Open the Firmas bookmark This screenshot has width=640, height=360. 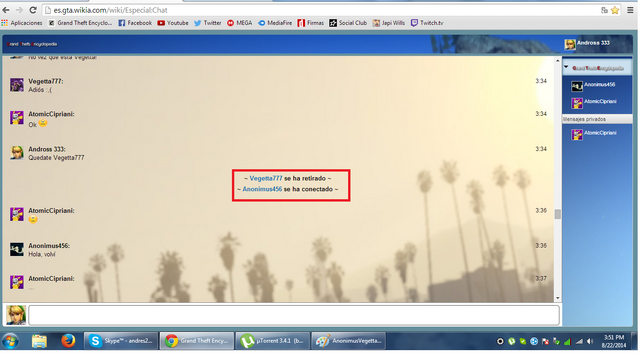click(x=311, y=23)
